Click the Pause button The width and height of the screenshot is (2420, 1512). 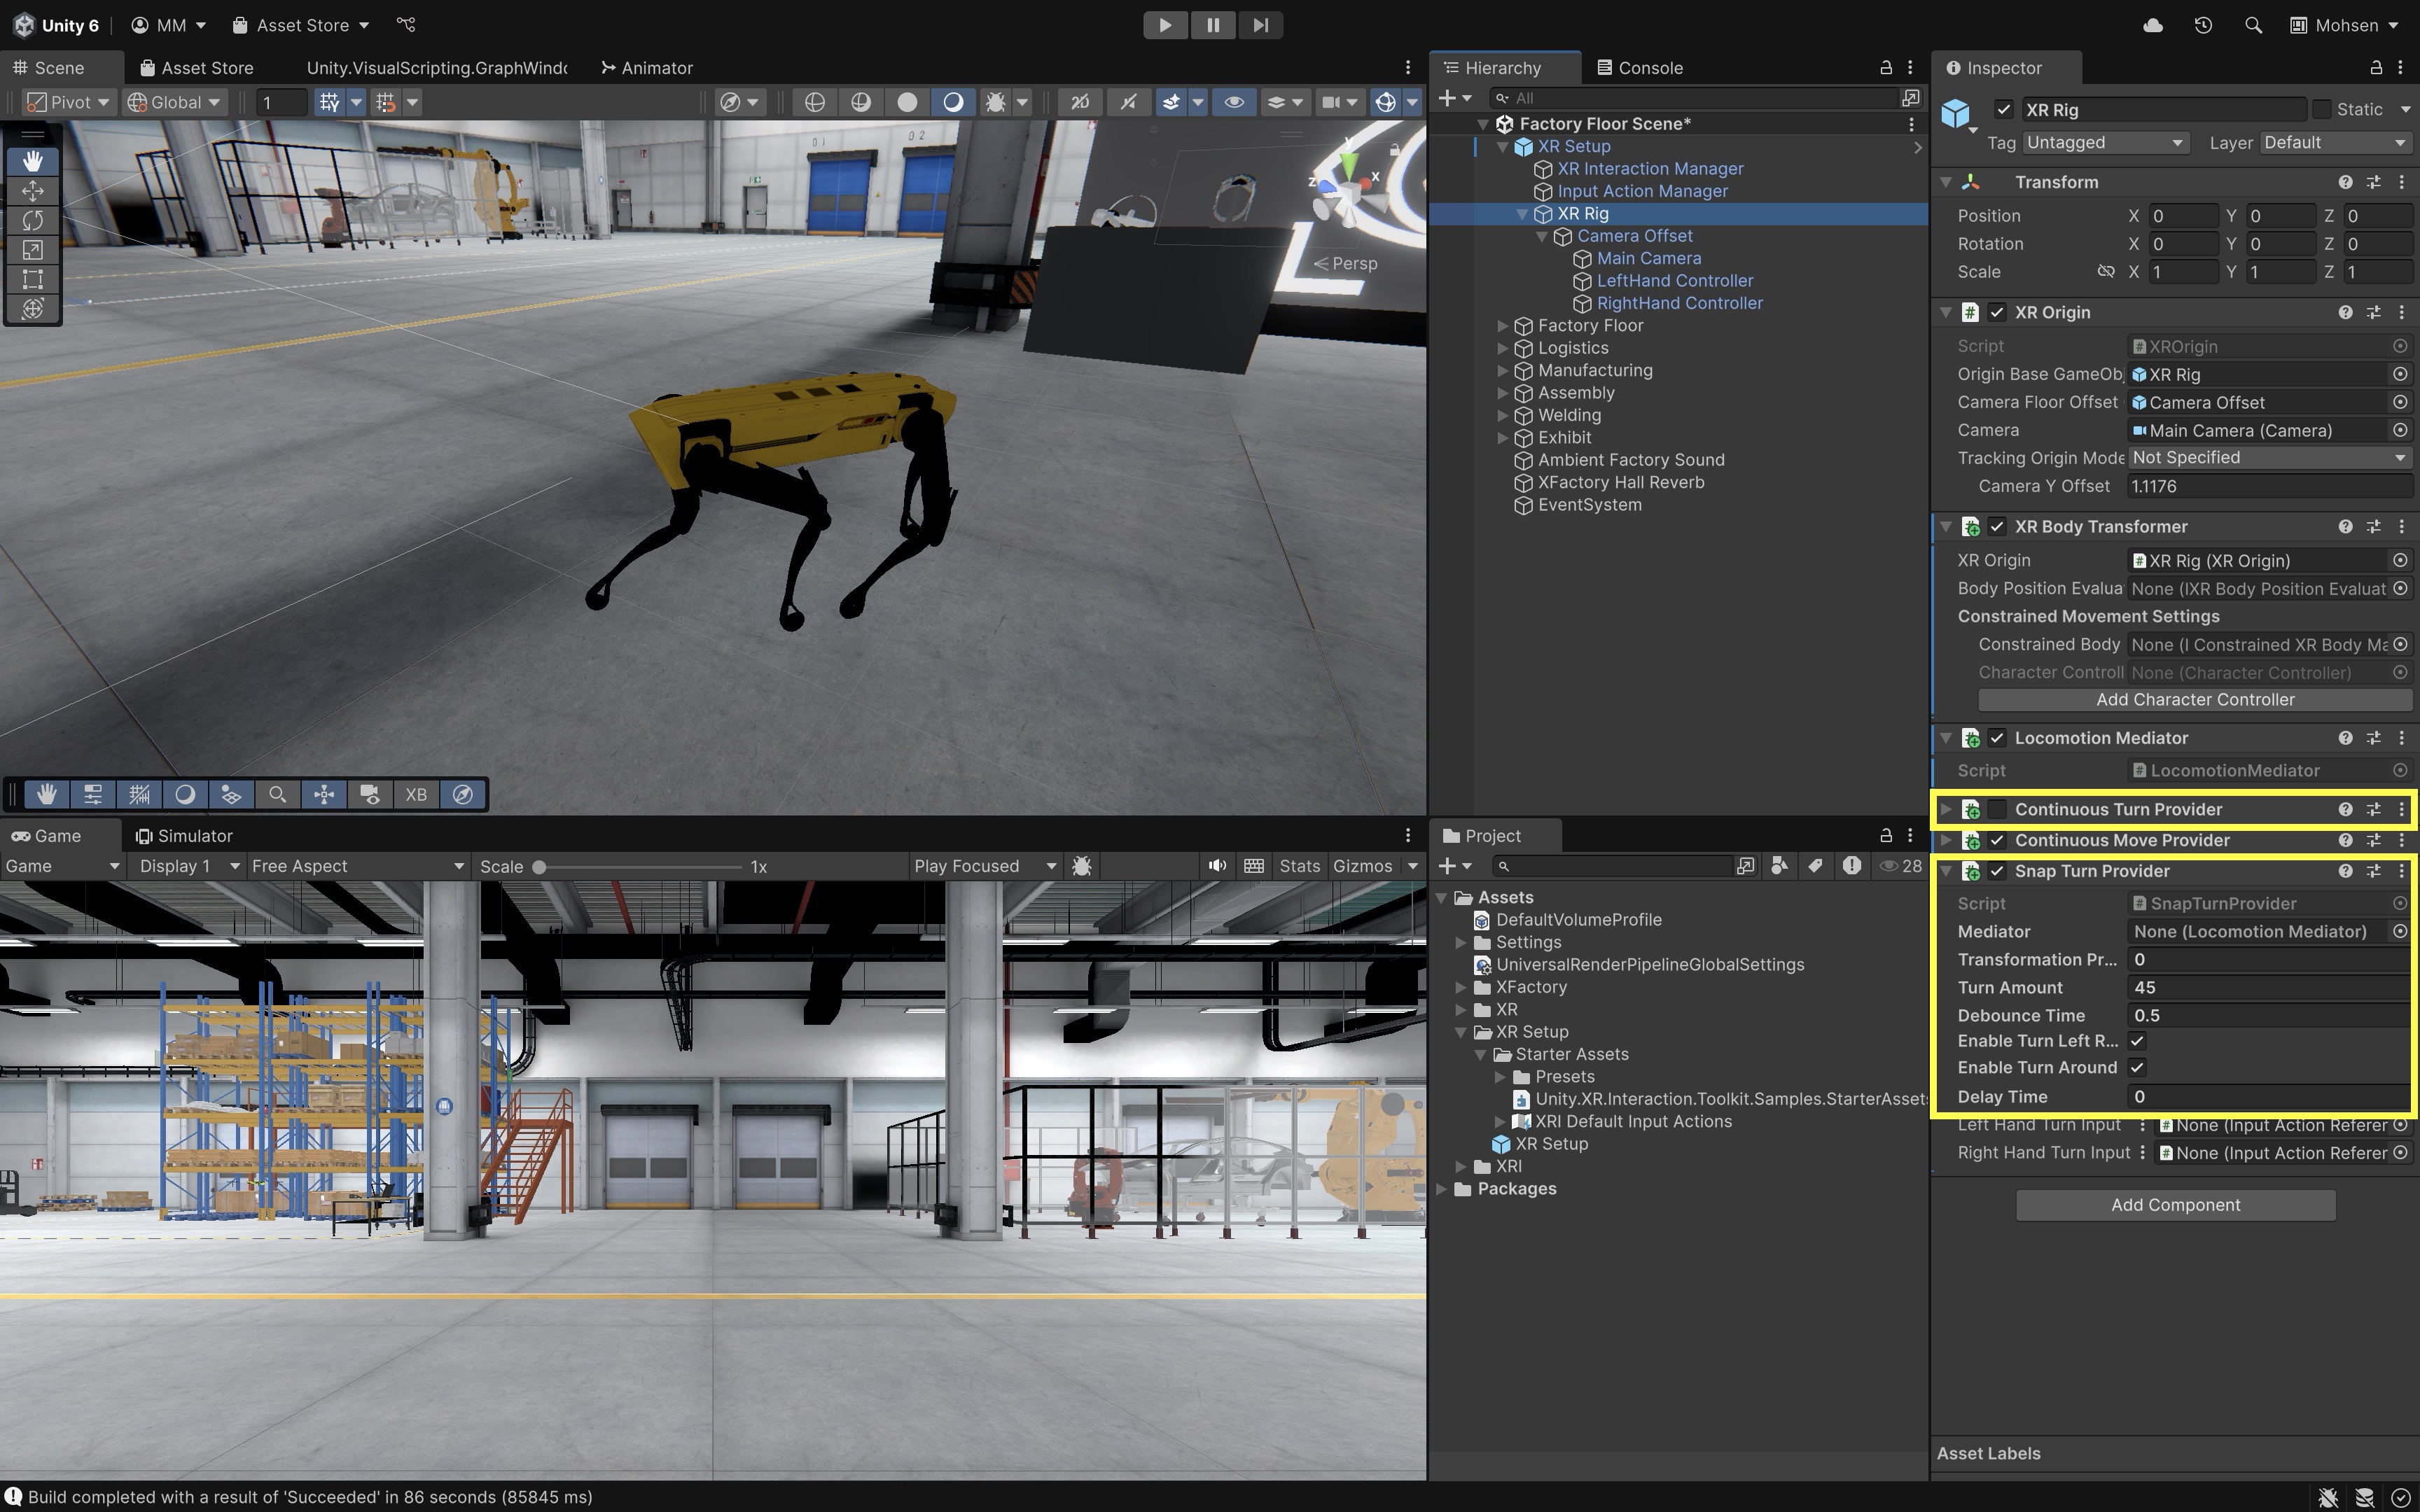[1213, 25]
